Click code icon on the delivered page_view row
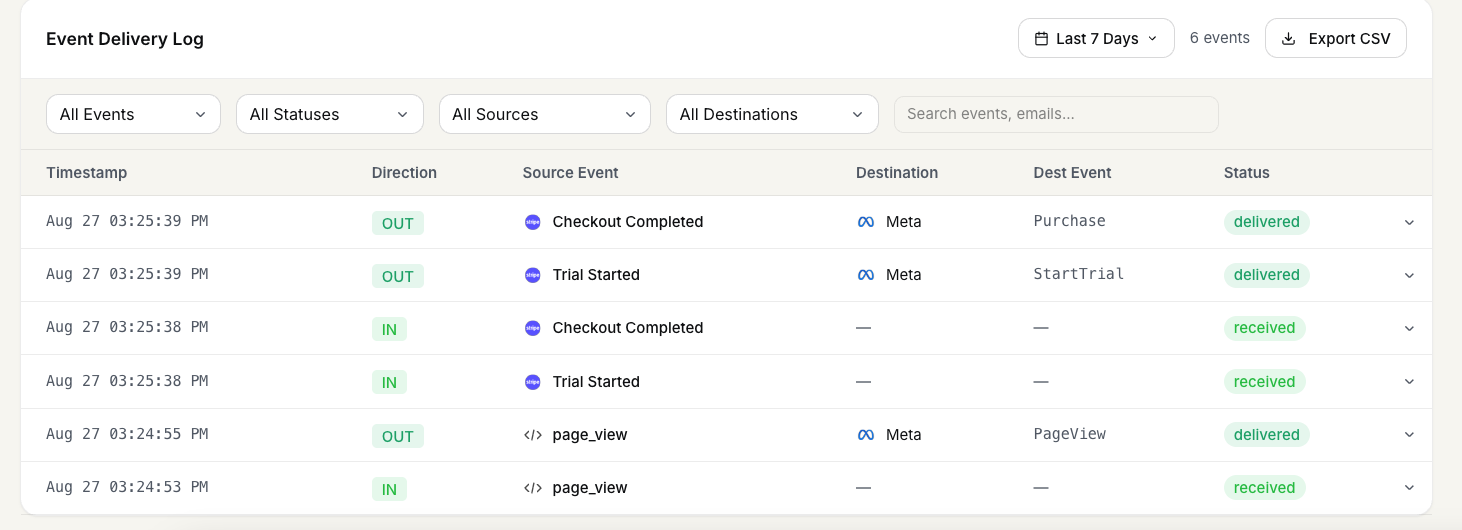 click(533, 435)
